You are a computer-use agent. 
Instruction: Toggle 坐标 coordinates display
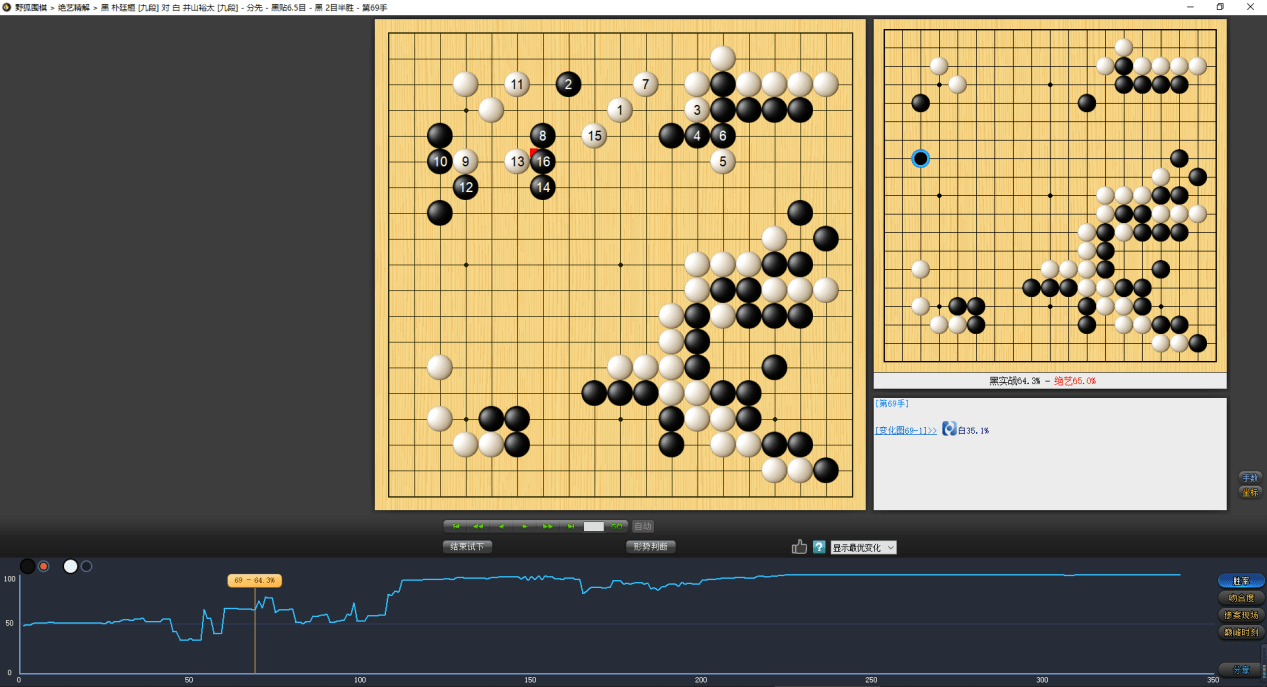1250,492
